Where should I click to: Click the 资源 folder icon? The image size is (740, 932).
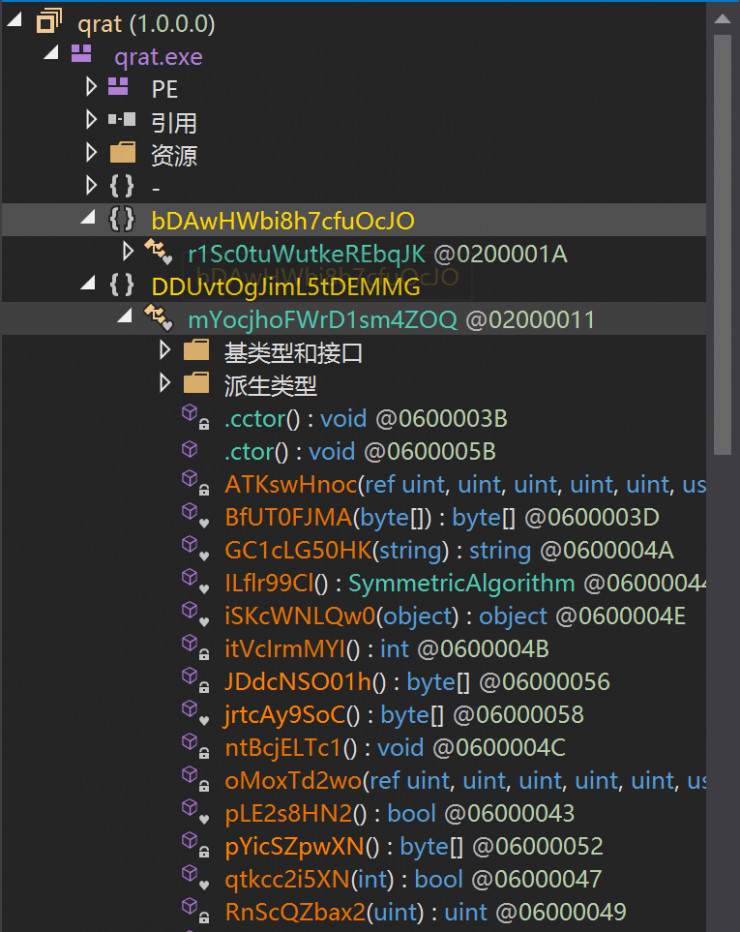pyautogui.click(x=122, y=154)
